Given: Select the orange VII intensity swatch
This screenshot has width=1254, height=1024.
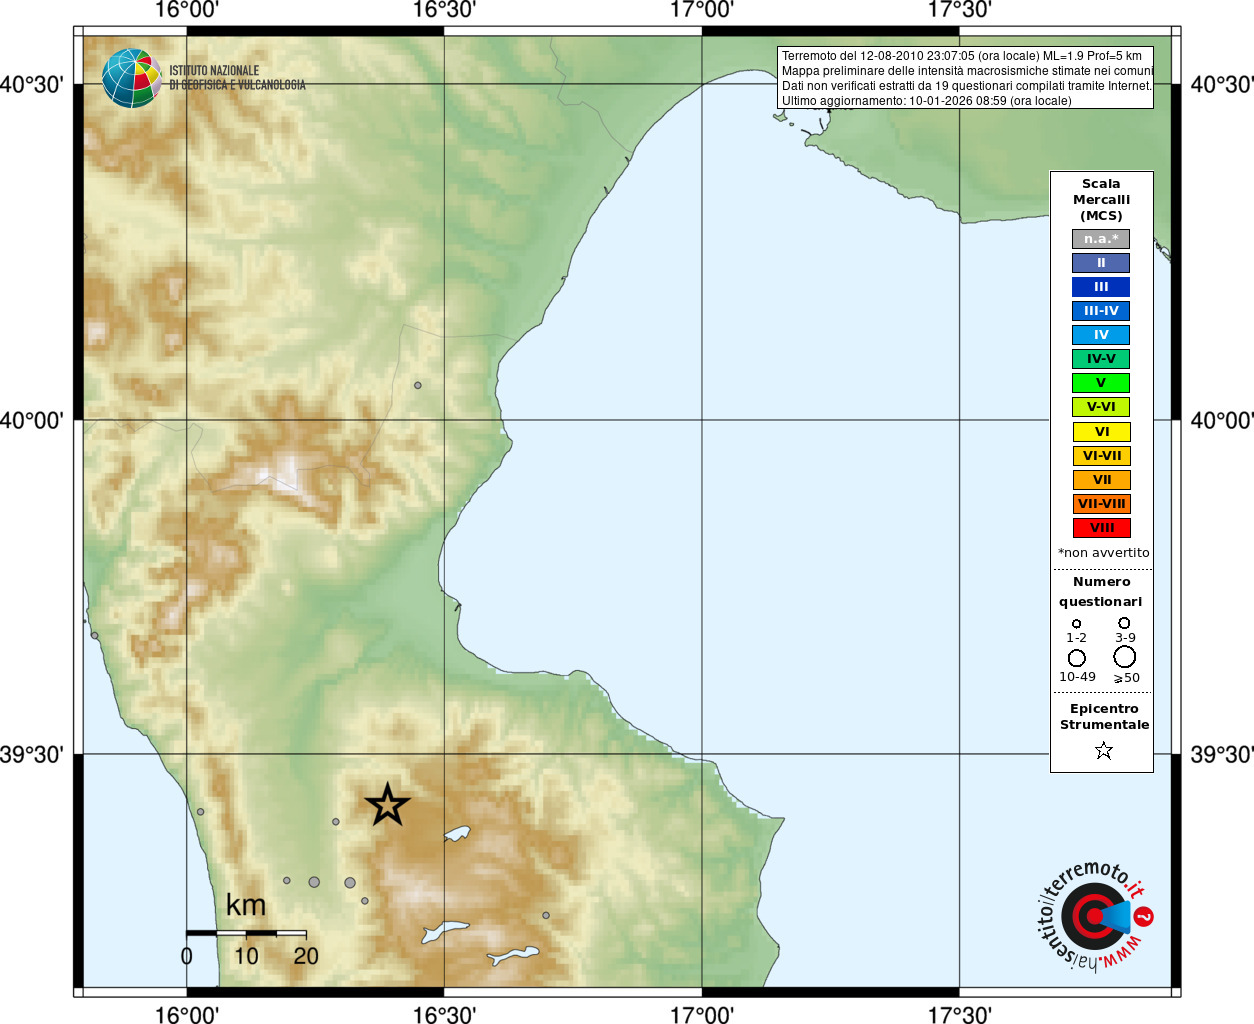Looking at the screenshot, I should 1101,480.
